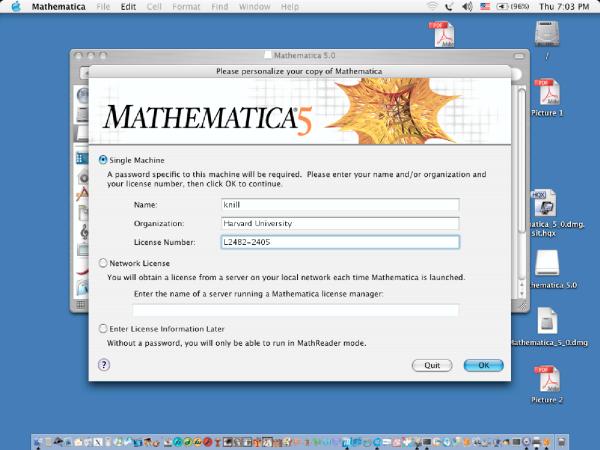The image size is (600, 450).
Task: Select the Single Machine radio option
Action: (103, 160)
